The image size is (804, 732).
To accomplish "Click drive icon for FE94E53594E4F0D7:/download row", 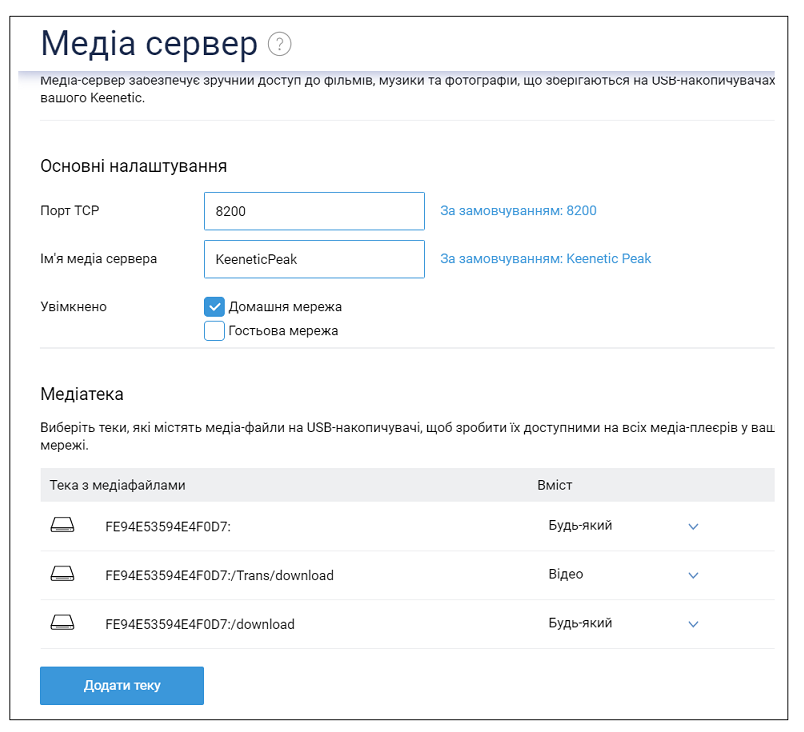I will [62, 622].
